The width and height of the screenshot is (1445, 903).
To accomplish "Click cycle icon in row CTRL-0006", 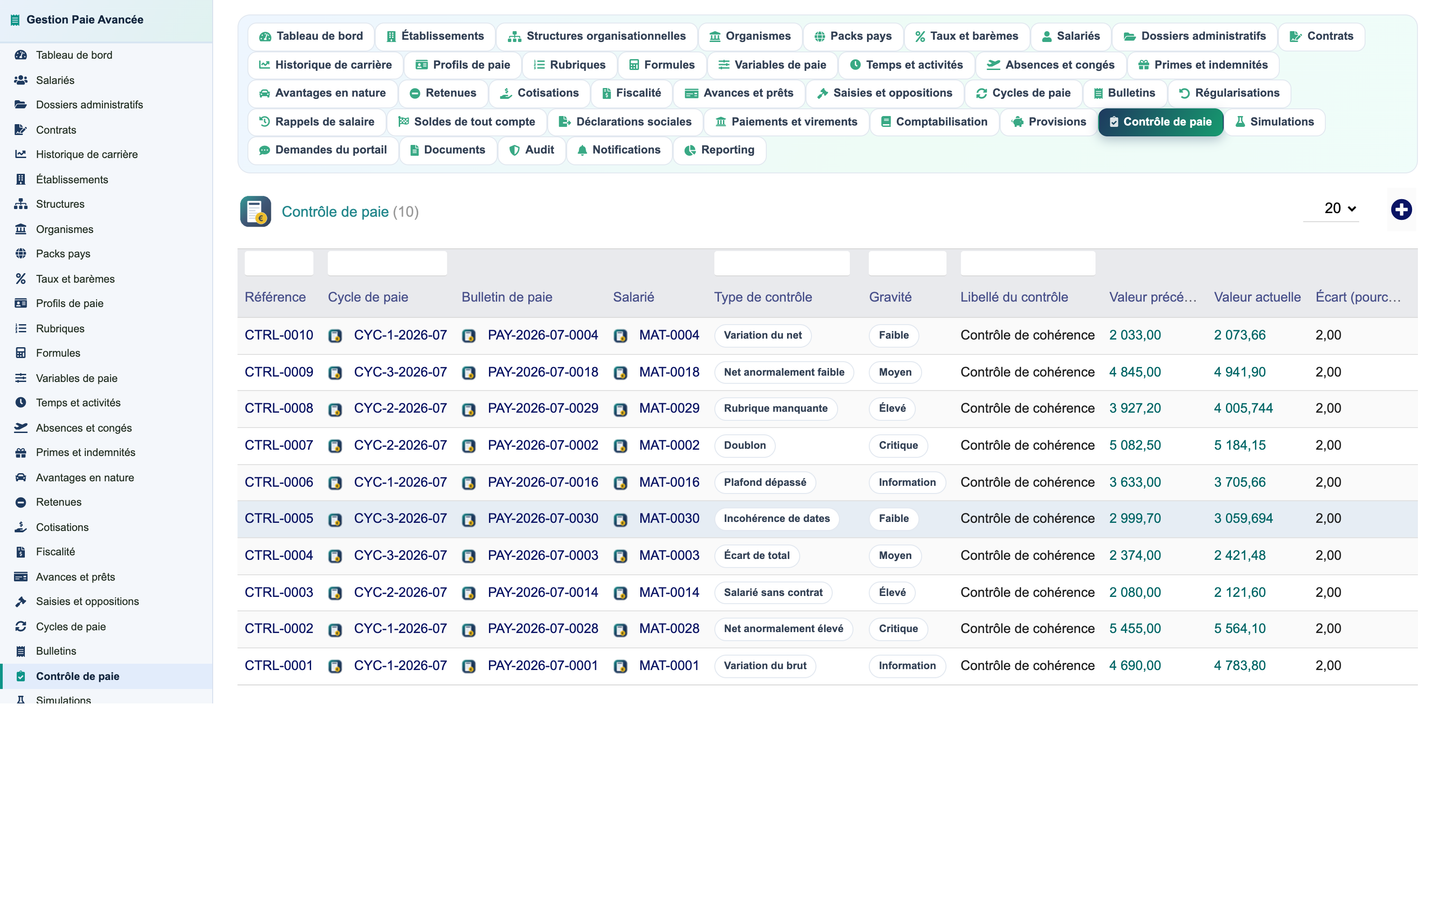I will [335, 483].
